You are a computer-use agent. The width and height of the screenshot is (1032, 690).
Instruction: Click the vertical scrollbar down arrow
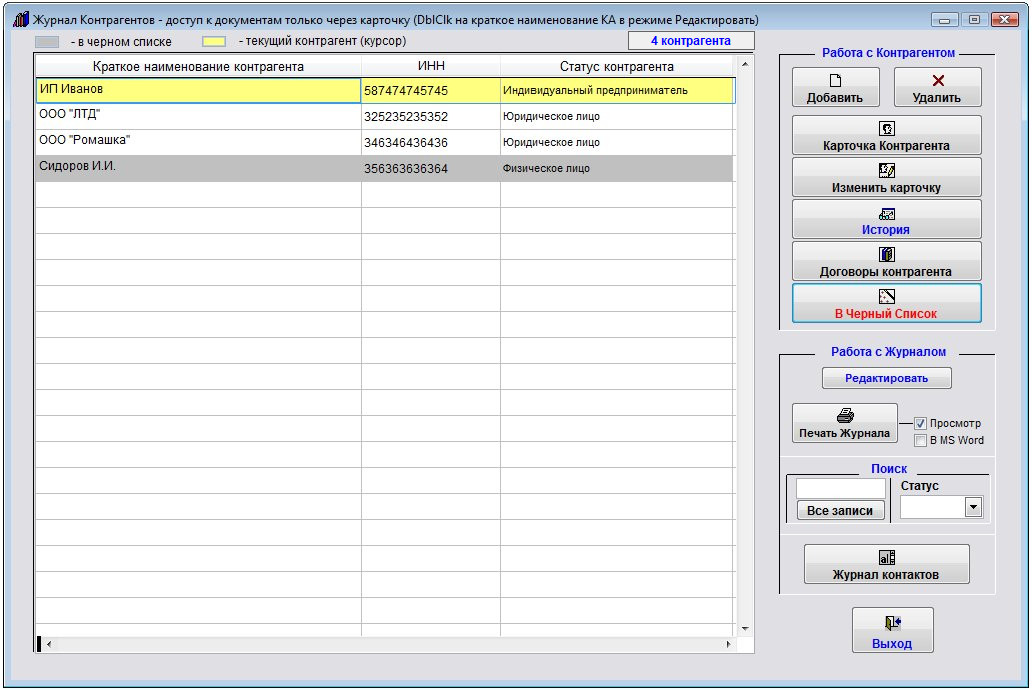click(743, 628)
